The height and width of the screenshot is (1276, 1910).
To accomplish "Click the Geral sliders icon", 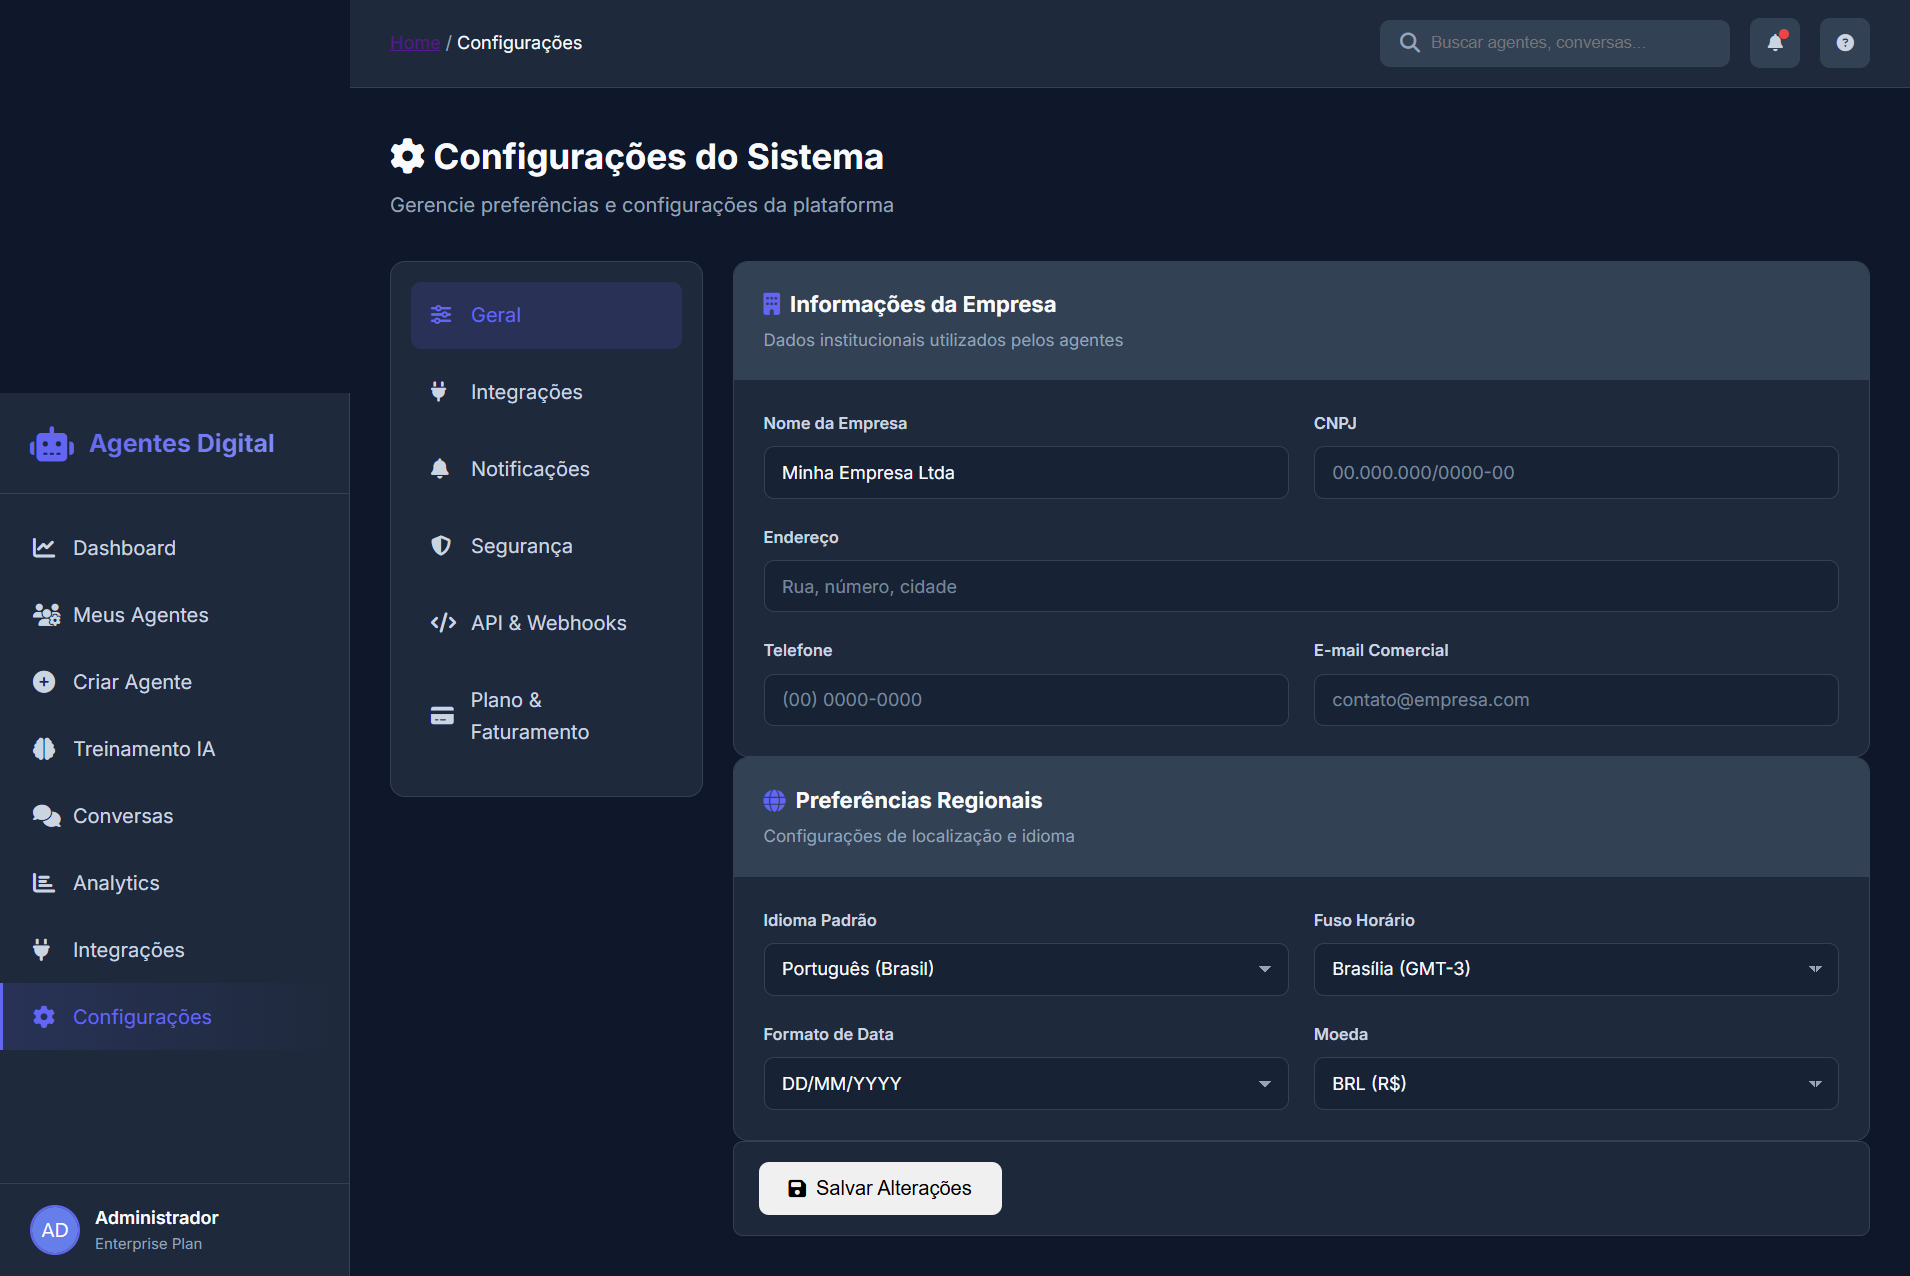I will coord(441,315).
